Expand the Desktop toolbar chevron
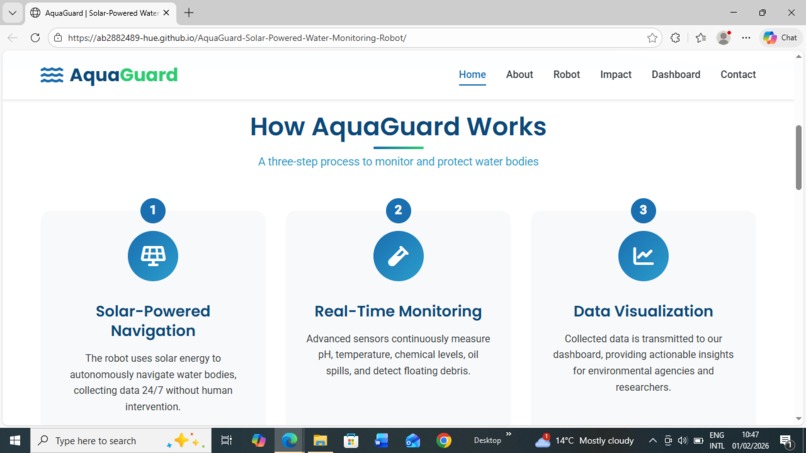The width and height of the screenshot is (806, 453). [x=508, y=434]
